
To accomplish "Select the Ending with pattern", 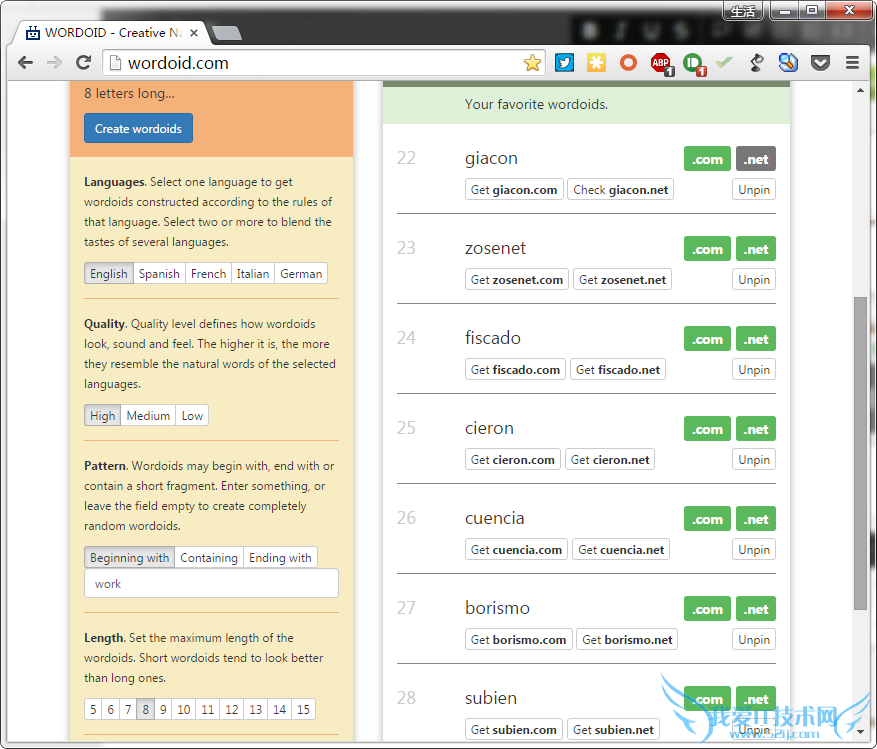I will [x=280, y=558].
